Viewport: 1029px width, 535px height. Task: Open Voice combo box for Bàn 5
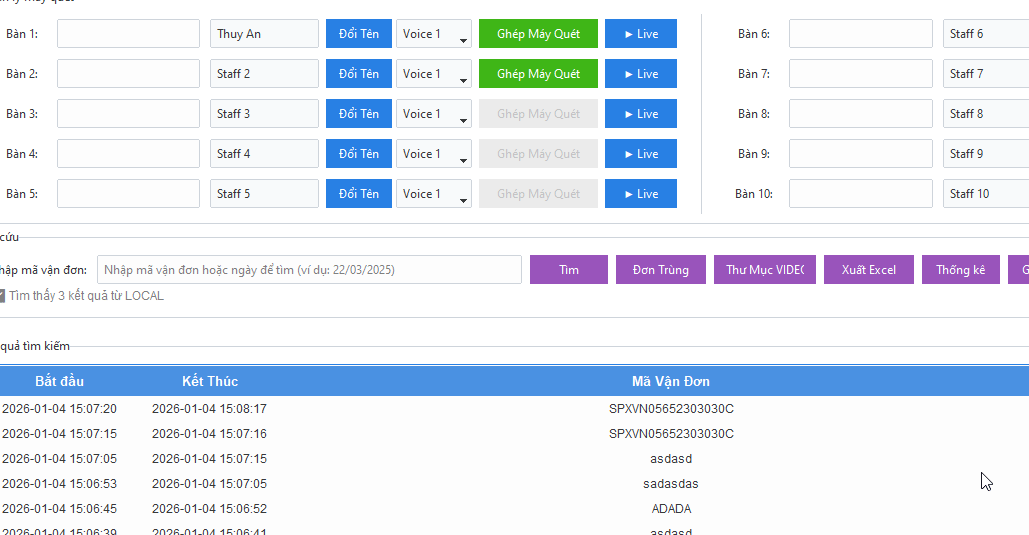pyautogui.click(x=434, y=194)
